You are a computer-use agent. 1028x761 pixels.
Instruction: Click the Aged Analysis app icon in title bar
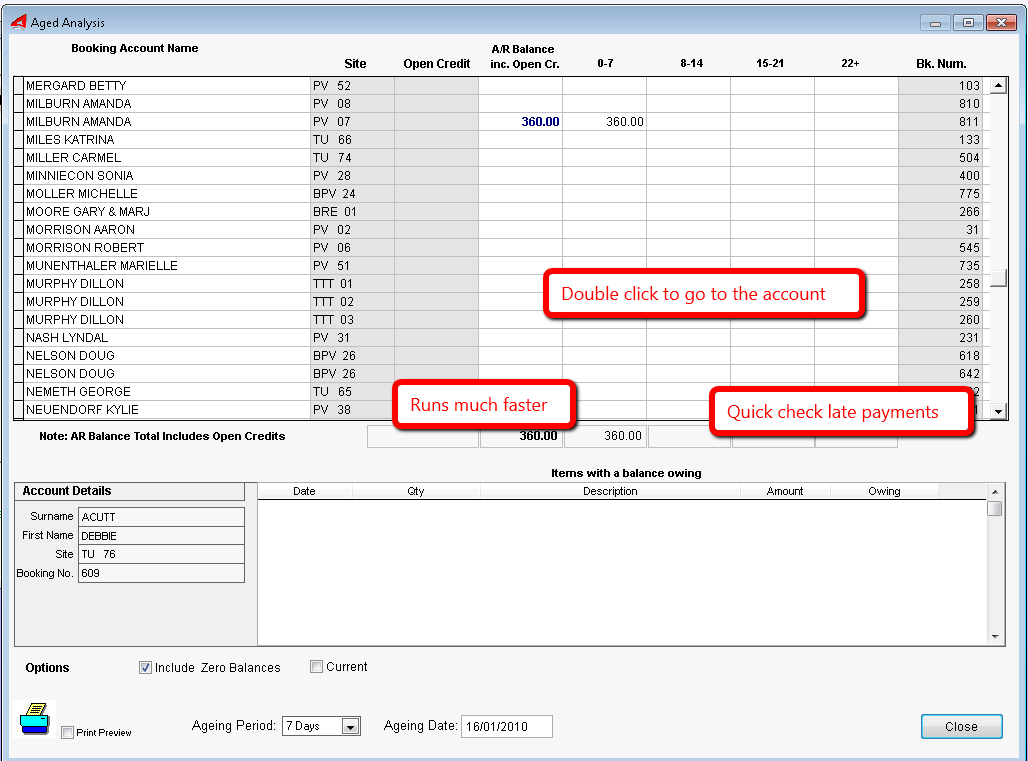click(18, 22)
